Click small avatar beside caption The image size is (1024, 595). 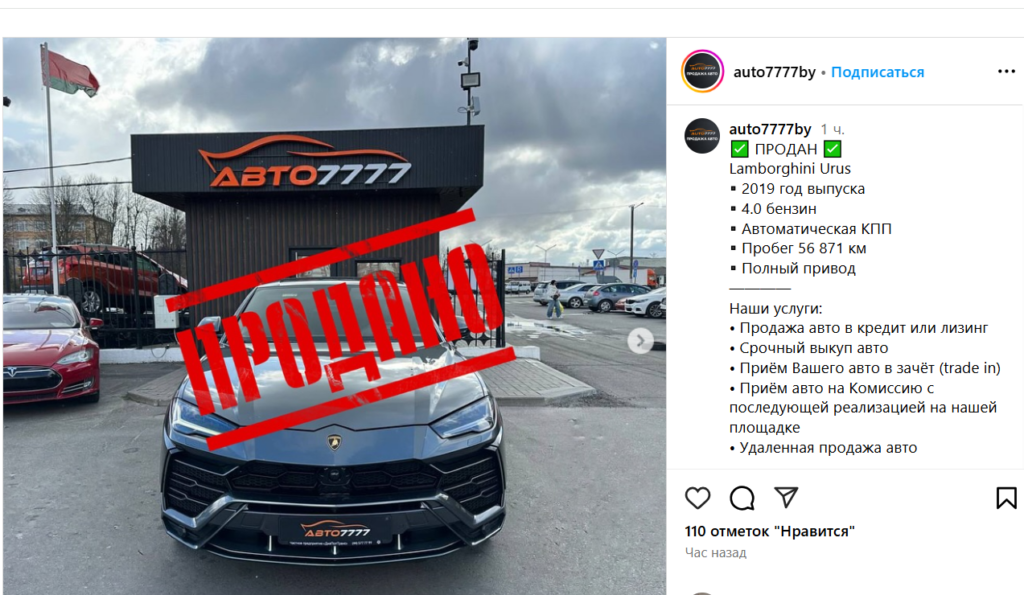tap(702, 136)
